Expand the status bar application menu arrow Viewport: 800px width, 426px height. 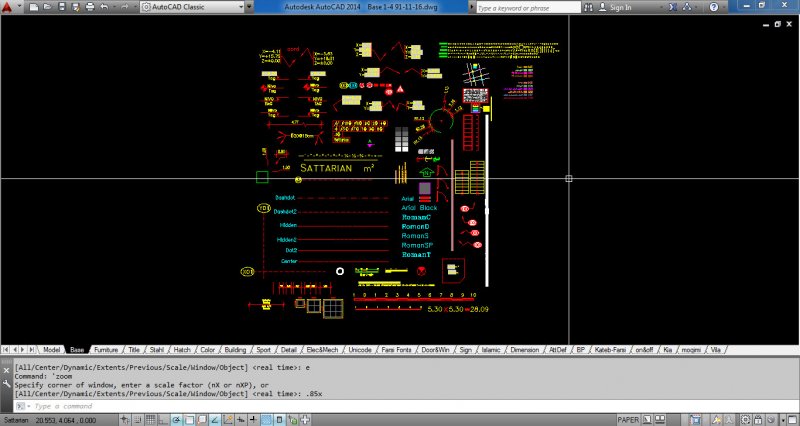[x=783, y=420]
